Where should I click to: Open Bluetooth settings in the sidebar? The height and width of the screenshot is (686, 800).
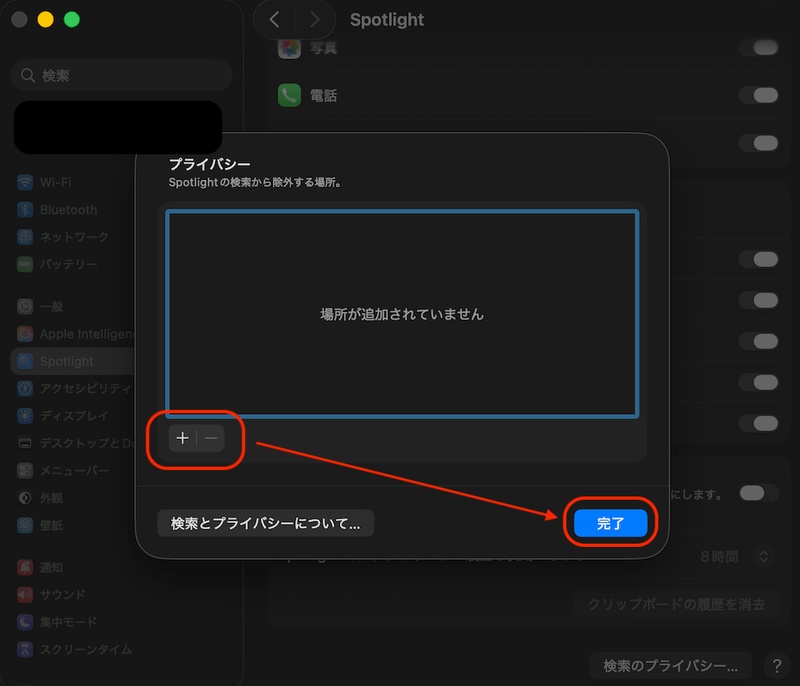click(x=74, y=210)
